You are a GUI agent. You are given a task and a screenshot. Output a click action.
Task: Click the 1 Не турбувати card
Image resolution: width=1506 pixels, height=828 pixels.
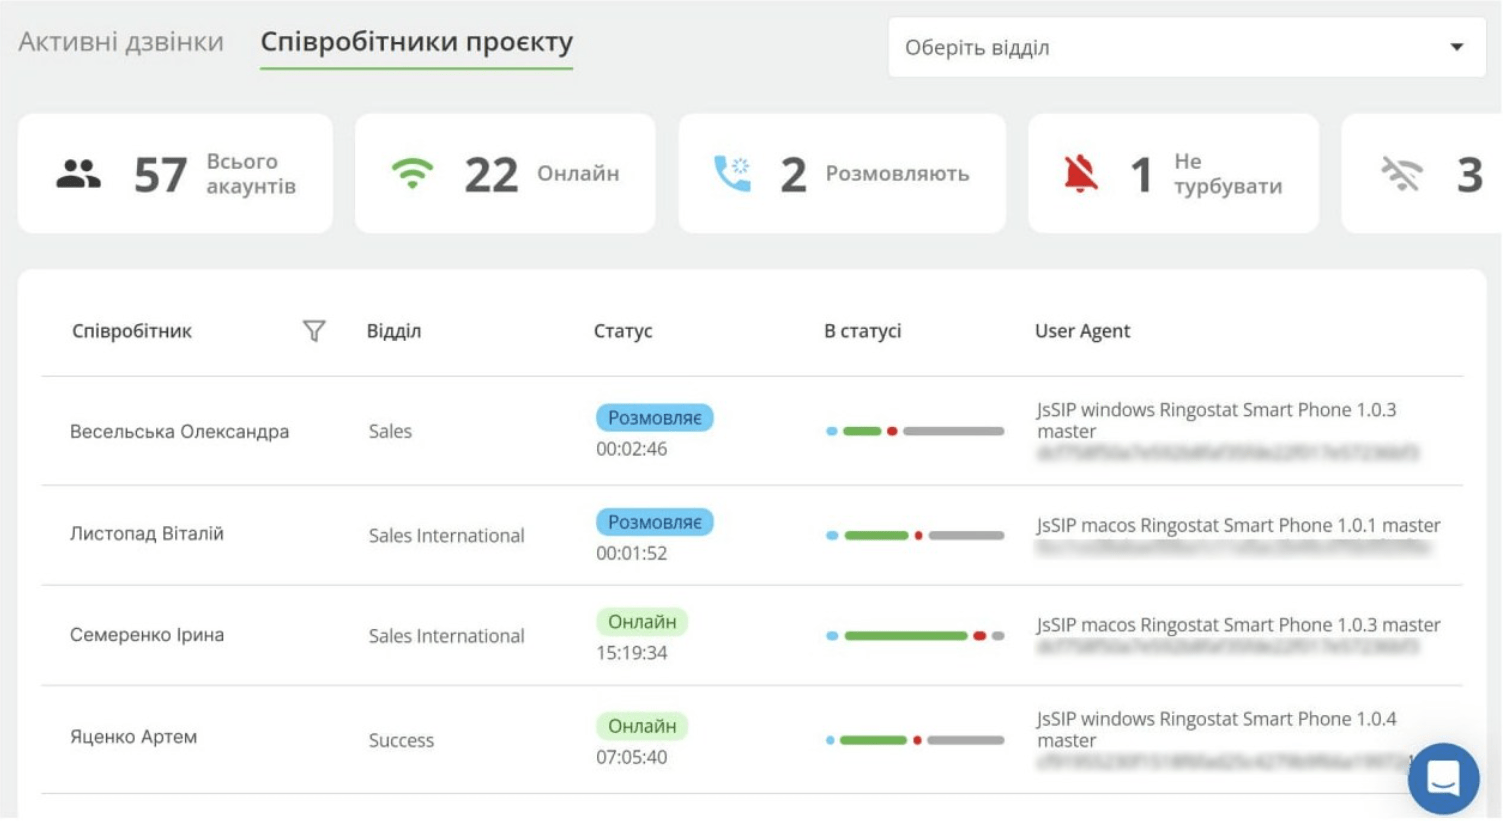[1173, 173]
